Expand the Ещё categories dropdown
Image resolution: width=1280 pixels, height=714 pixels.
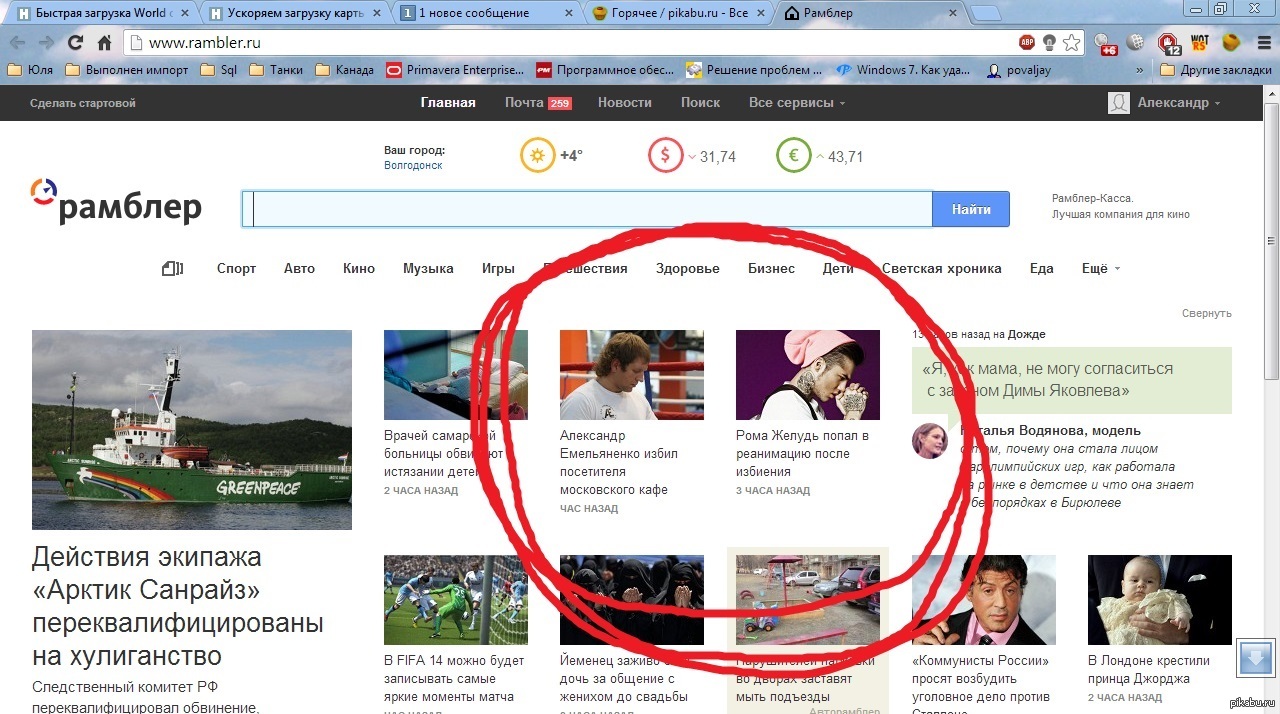click(x=1100, y=268)
